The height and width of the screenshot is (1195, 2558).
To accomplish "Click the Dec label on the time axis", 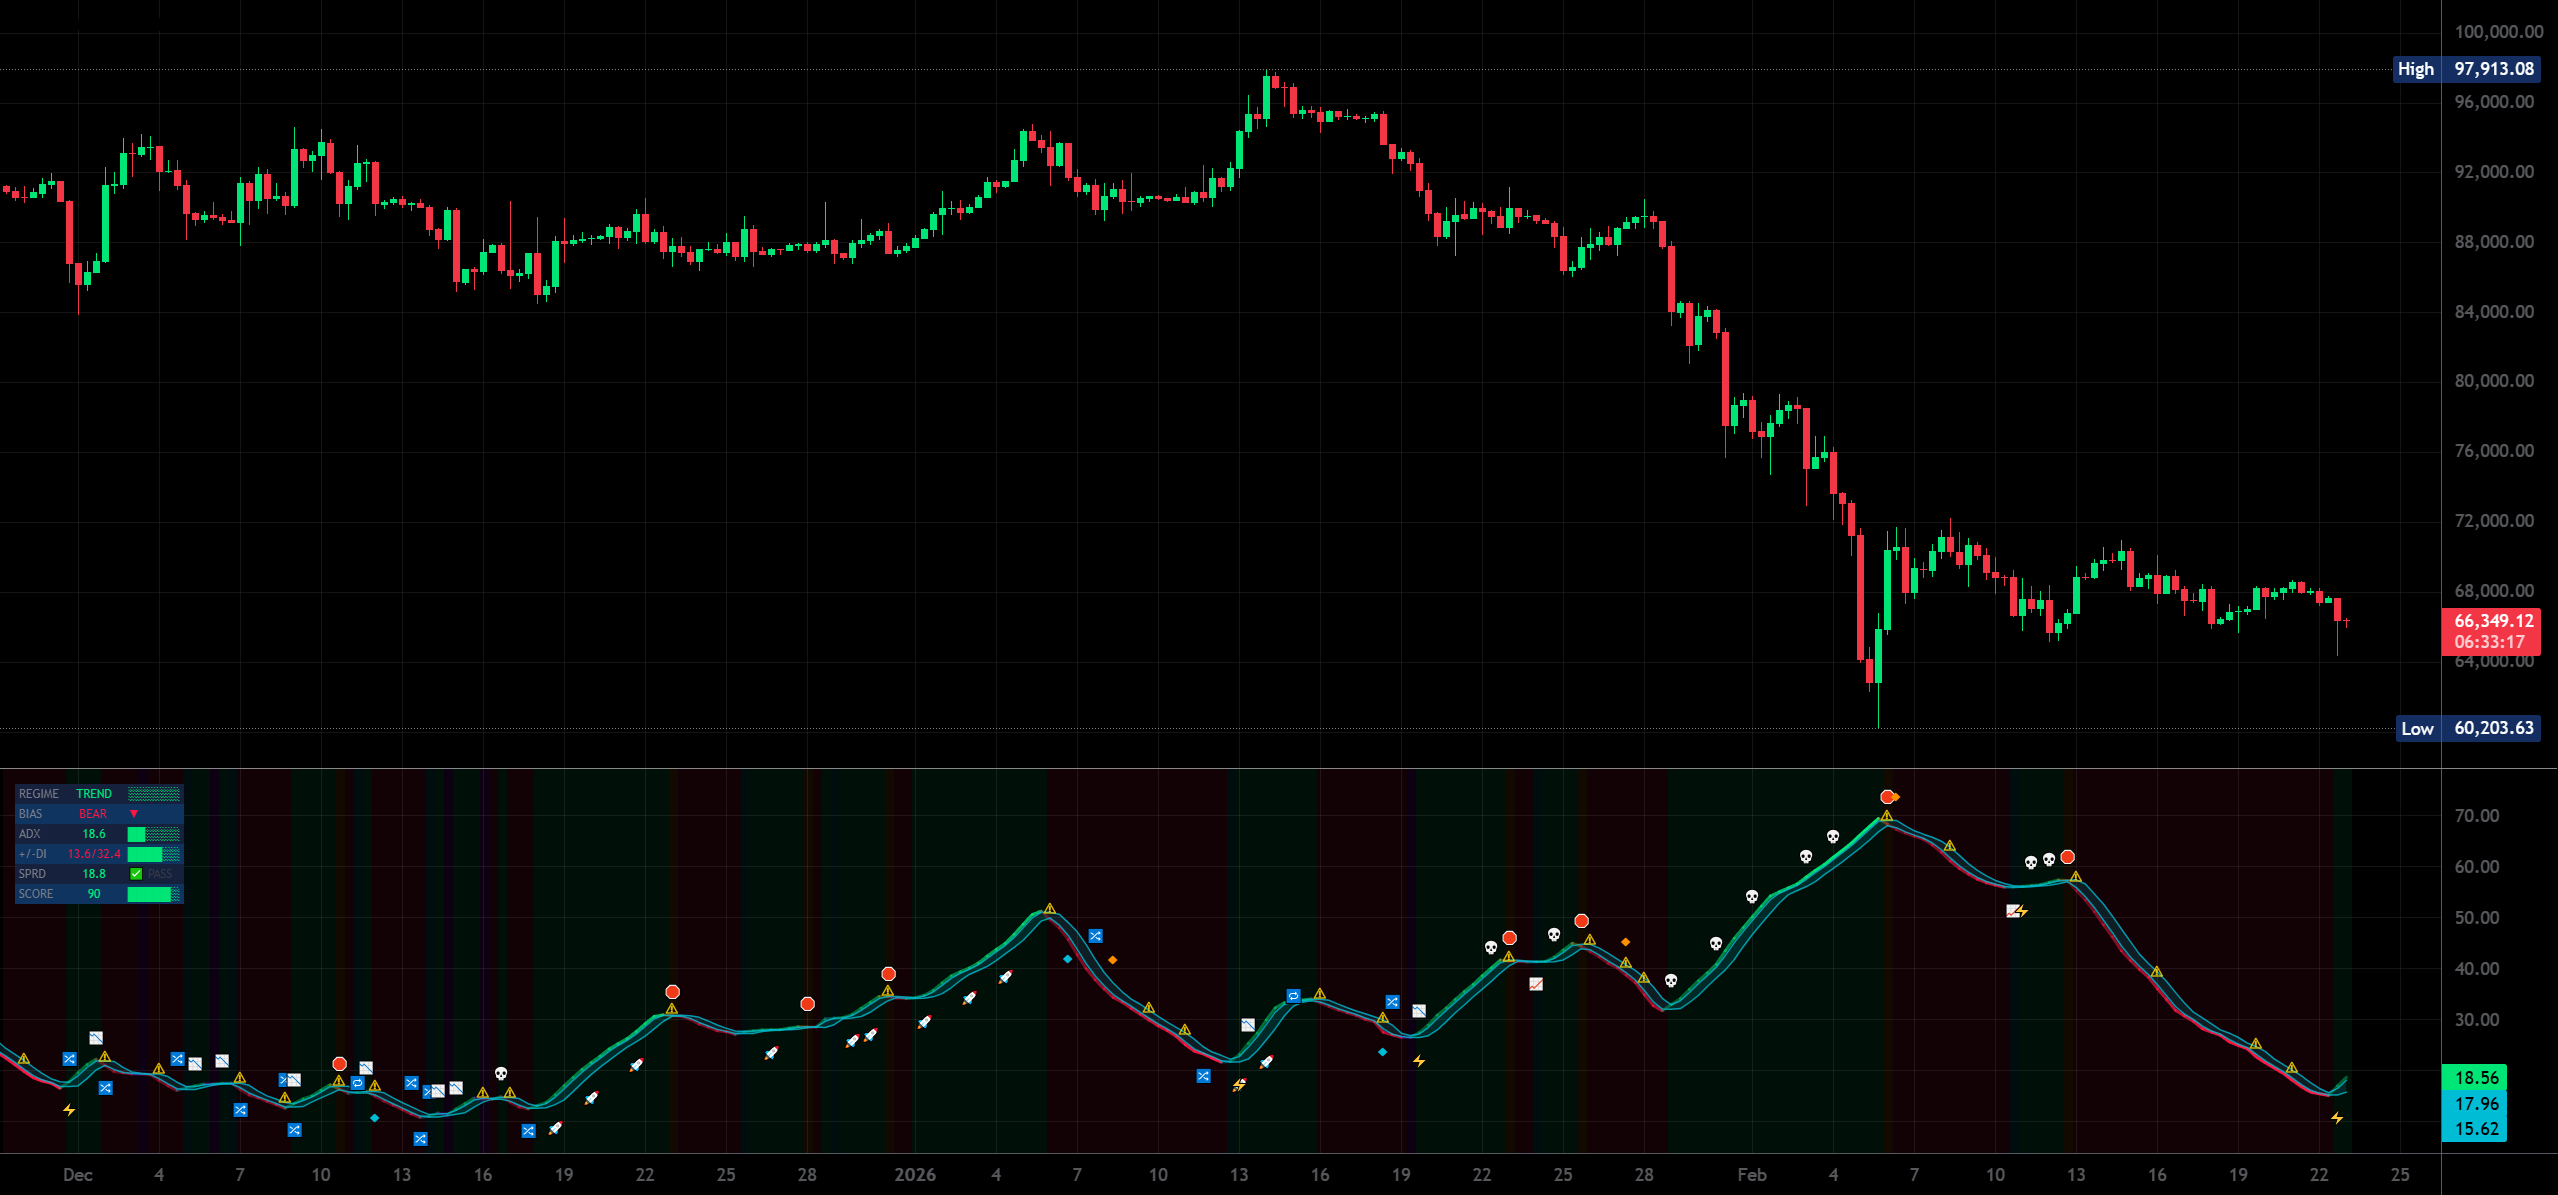I will point(78,1175).
